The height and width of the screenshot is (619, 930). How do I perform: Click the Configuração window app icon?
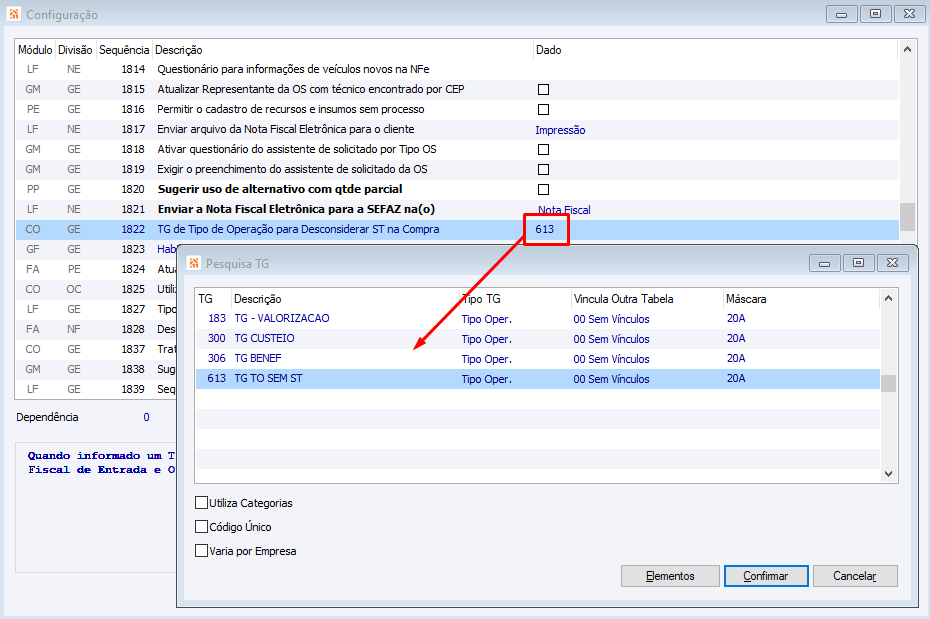coord(14,14)
